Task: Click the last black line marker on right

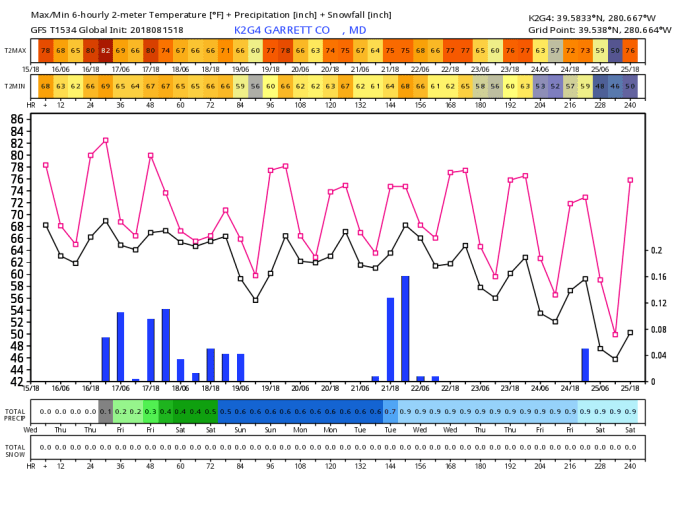Action: coord(630,332)
